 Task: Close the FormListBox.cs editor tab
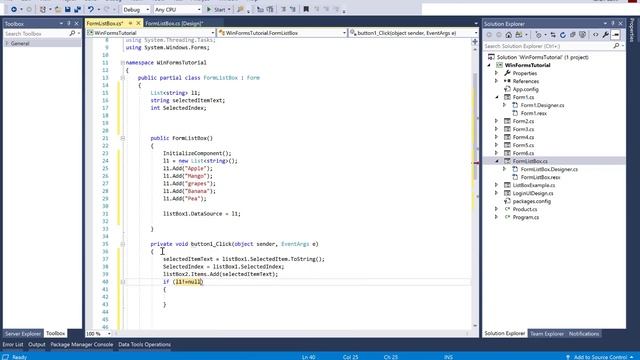[138, 23]
